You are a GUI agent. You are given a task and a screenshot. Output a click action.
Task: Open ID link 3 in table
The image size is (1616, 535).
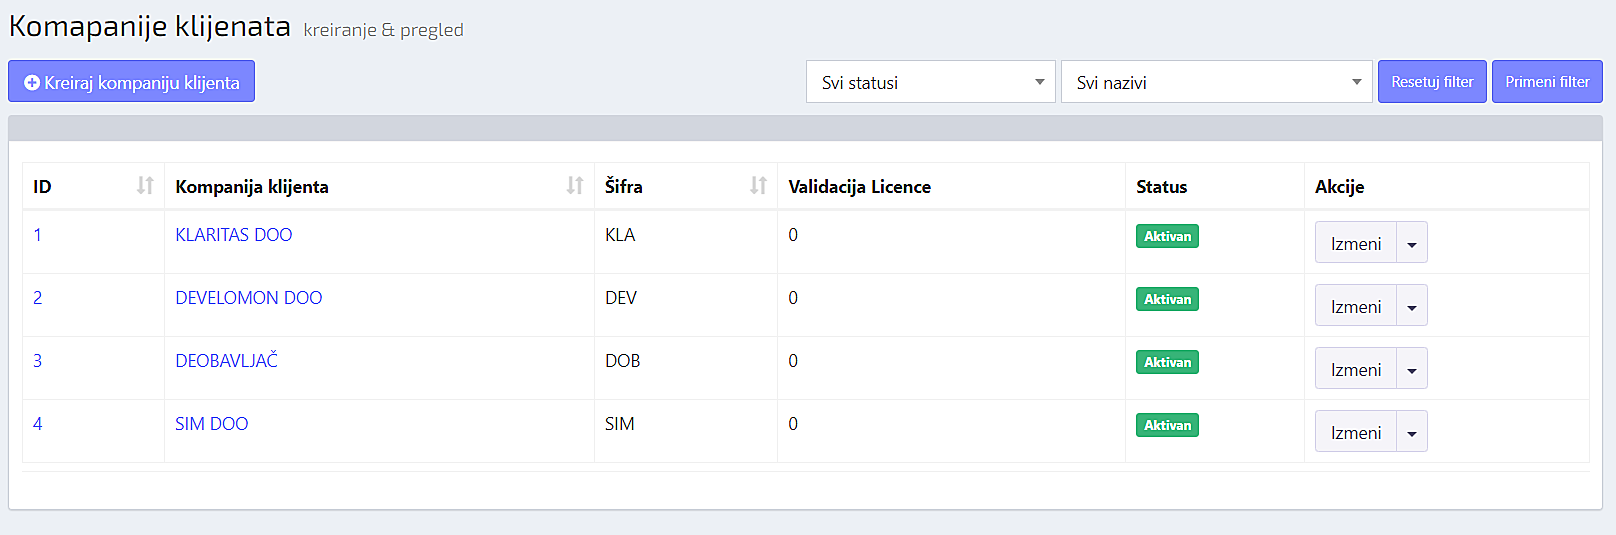[x=38, y=361]
